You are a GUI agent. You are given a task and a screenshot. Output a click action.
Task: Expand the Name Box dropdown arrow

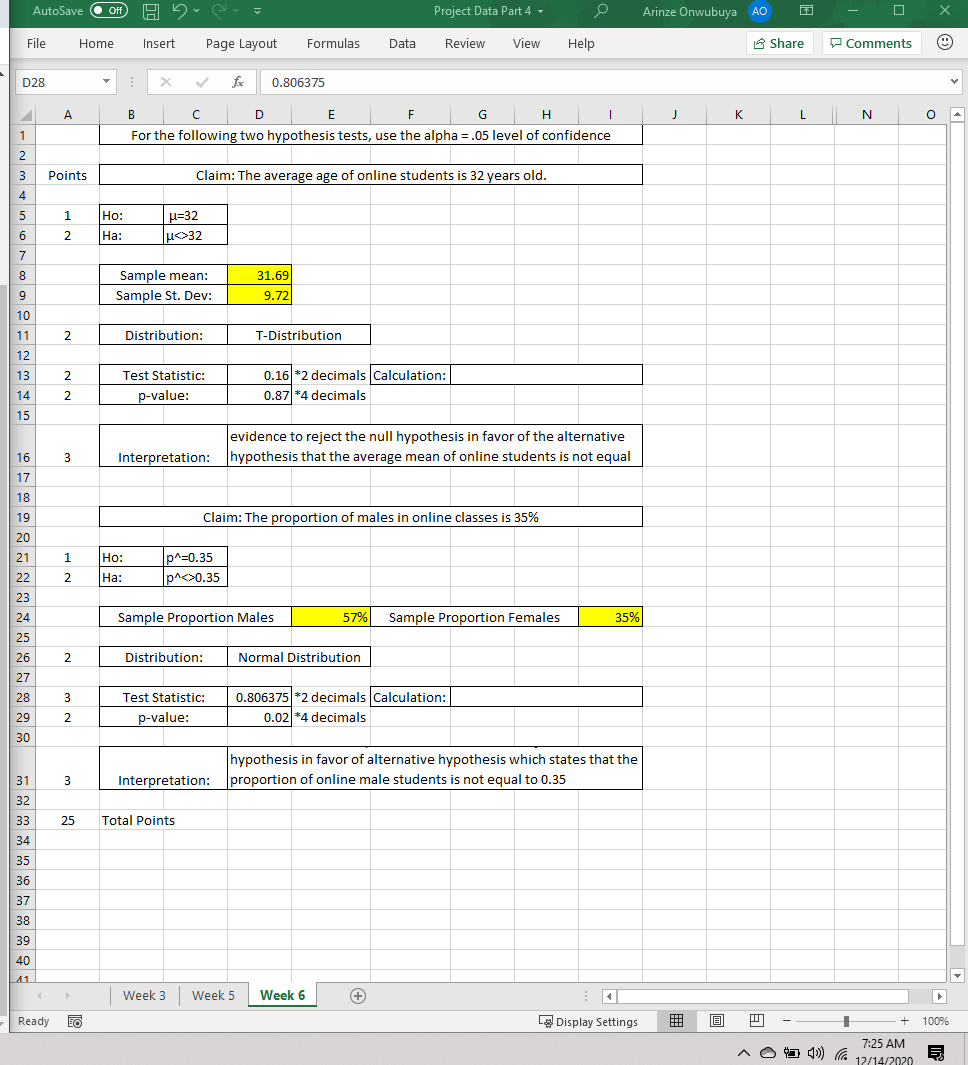point(107,82)
